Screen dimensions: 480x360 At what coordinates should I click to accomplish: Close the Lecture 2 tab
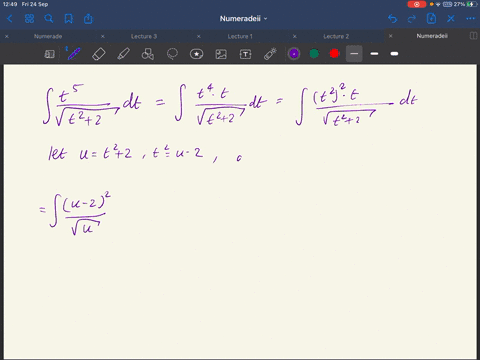point(295,36)
